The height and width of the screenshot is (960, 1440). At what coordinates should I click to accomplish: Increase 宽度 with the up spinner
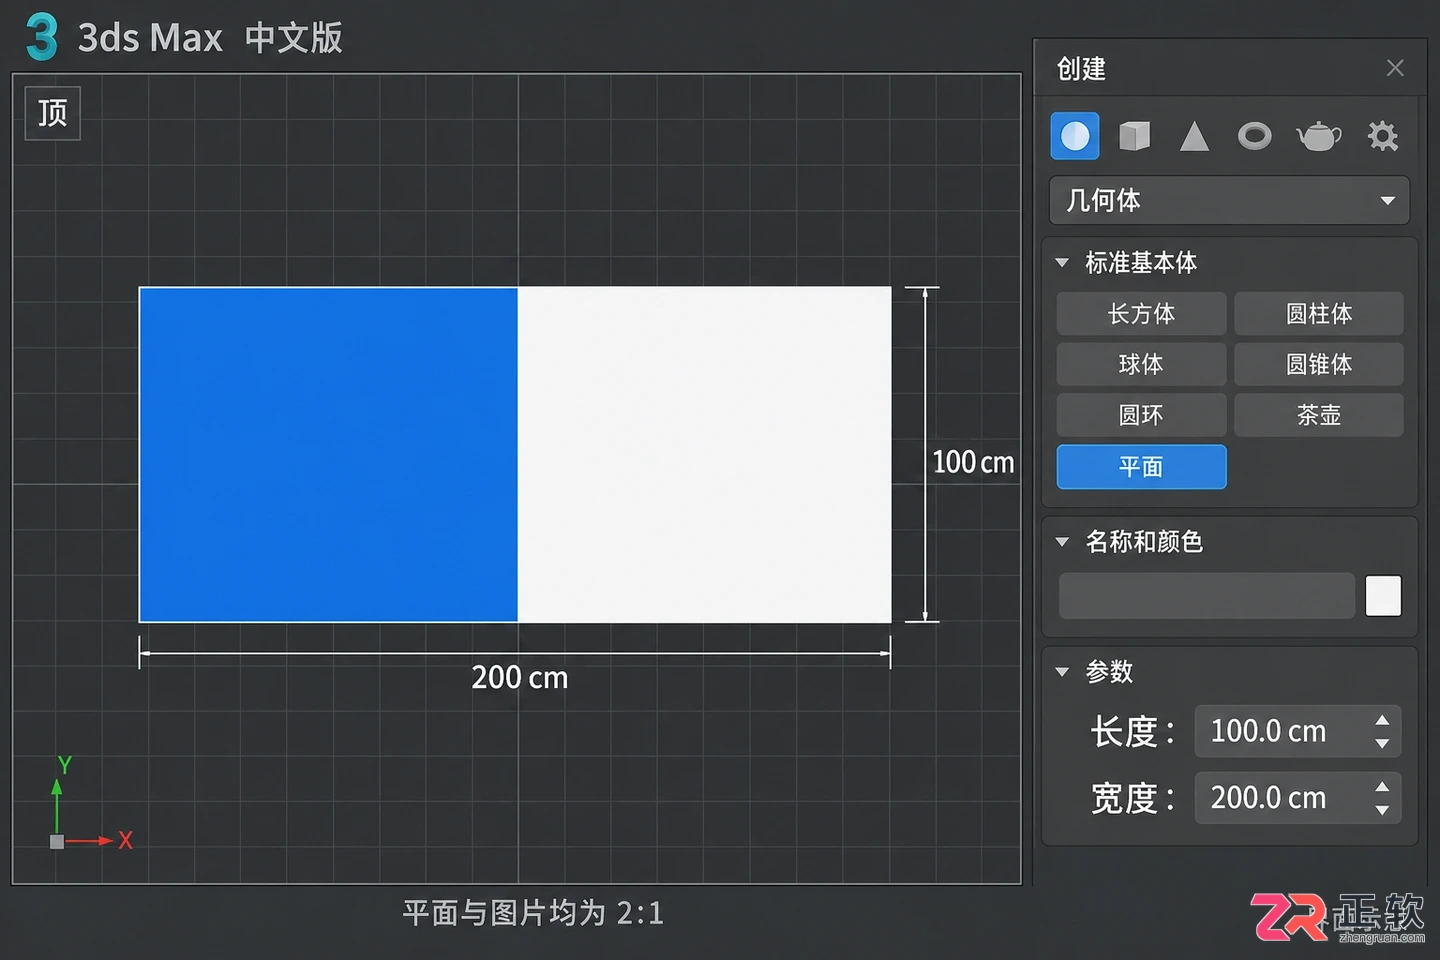pyautogui.click(x=1382, y=787)
